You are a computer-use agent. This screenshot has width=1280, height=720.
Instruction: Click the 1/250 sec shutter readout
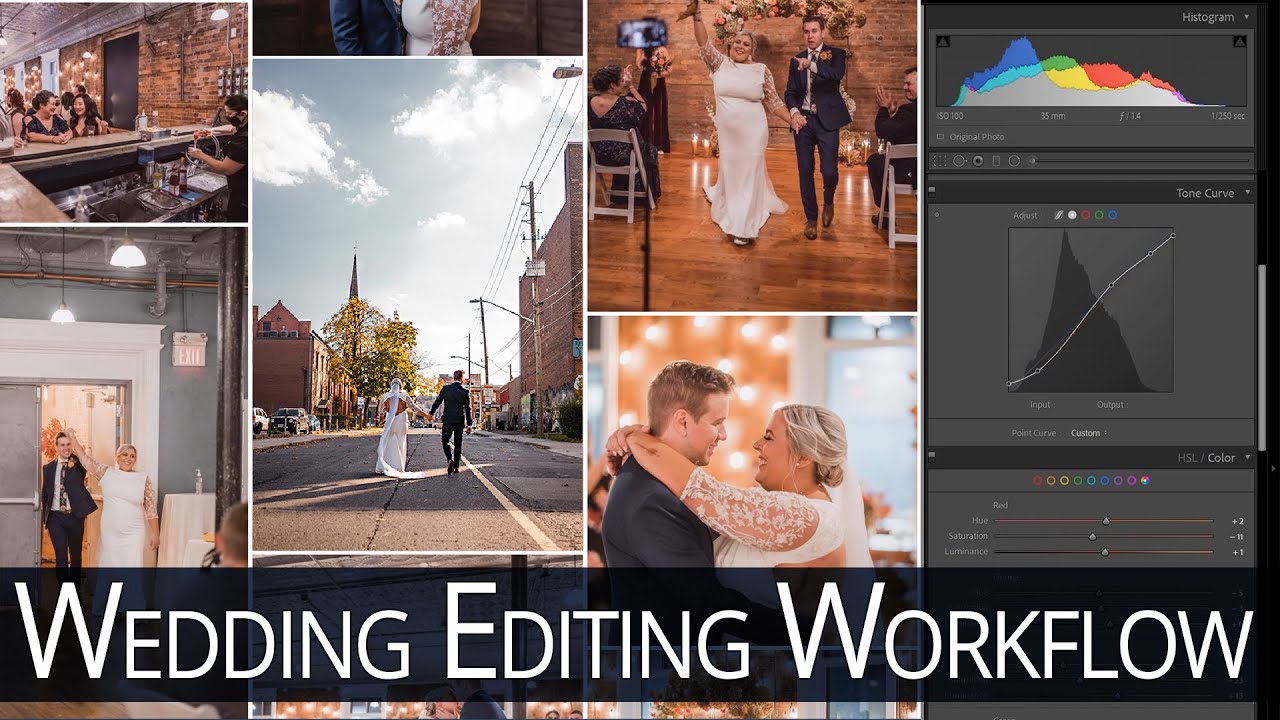pos(1227,116)
